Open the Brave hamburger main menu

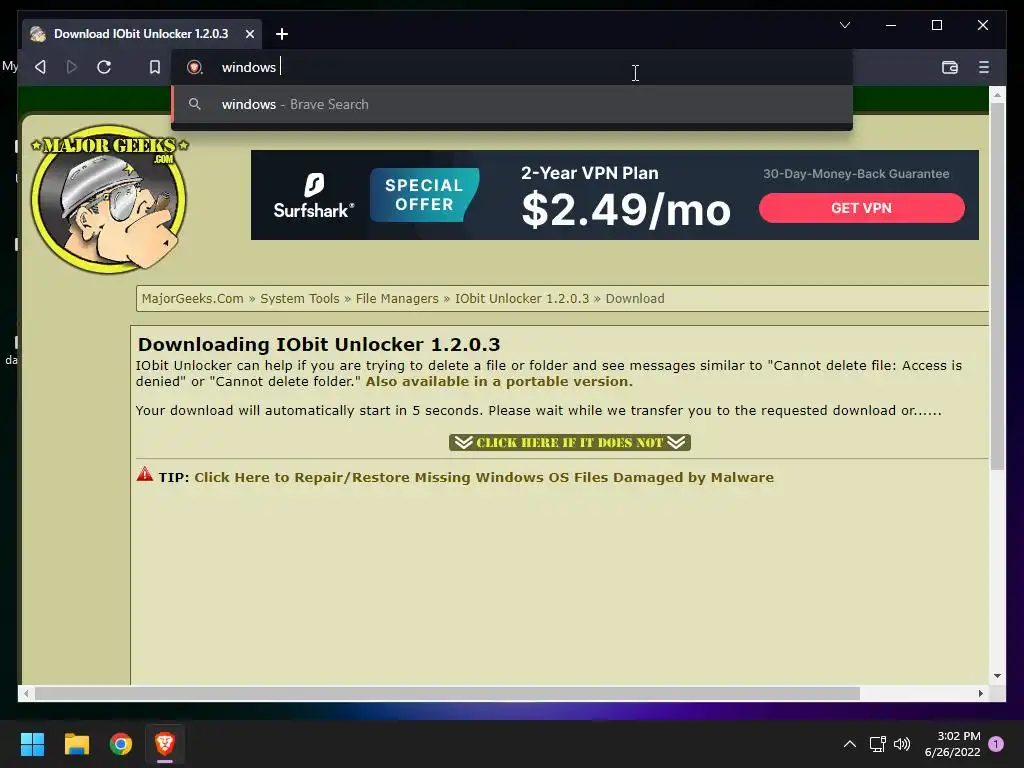[x=984, y=67]
